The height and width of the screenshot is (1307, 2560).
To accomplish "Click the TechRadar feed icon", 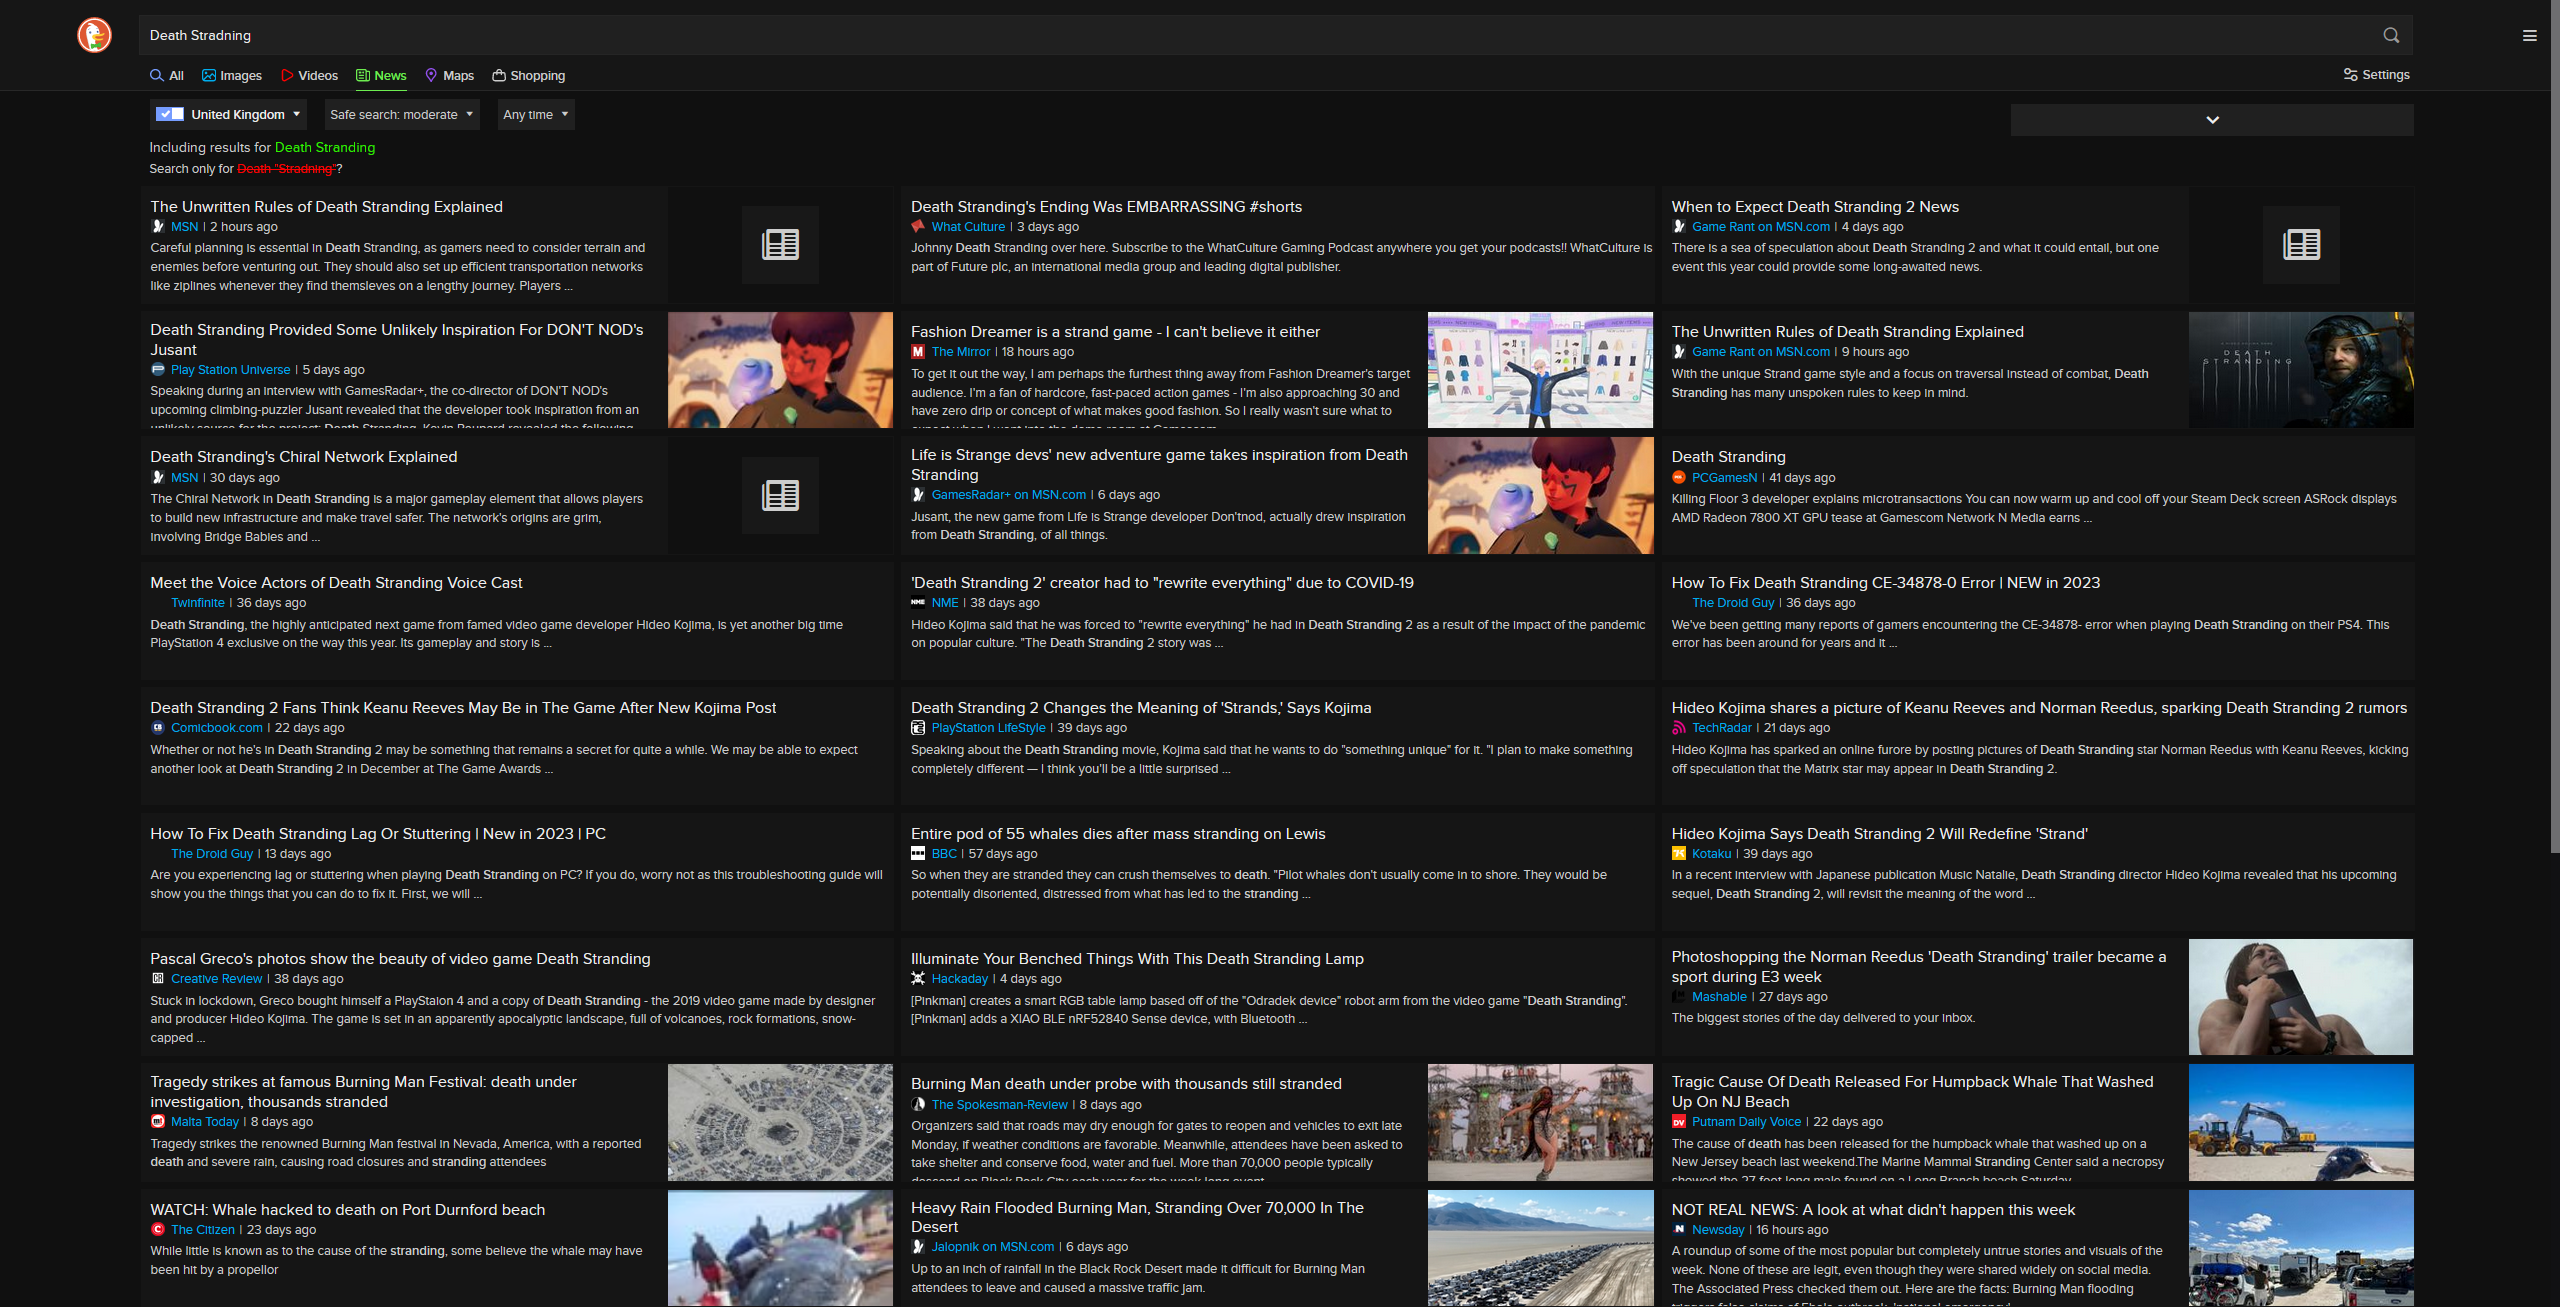I will click(x=1678, y=727).
